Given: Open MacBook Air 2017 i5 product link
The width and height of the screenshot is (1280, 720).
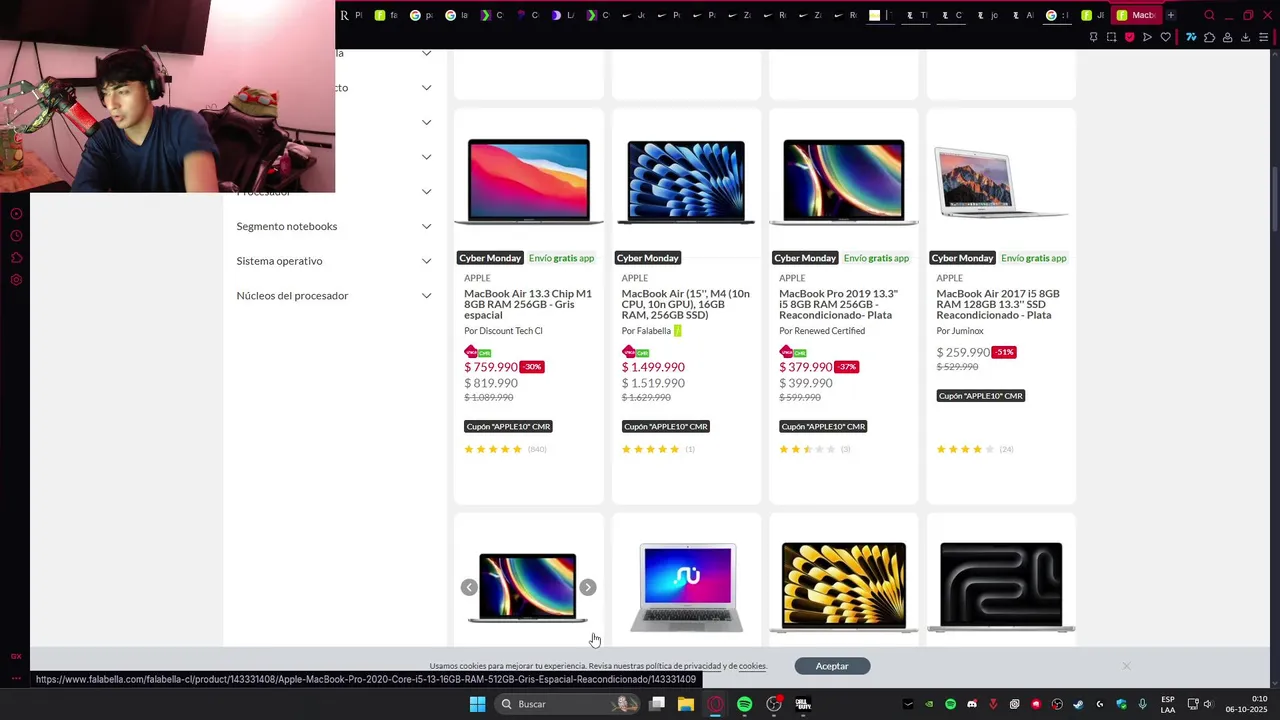Looking at the screenshot, I should tap(998, 304).
